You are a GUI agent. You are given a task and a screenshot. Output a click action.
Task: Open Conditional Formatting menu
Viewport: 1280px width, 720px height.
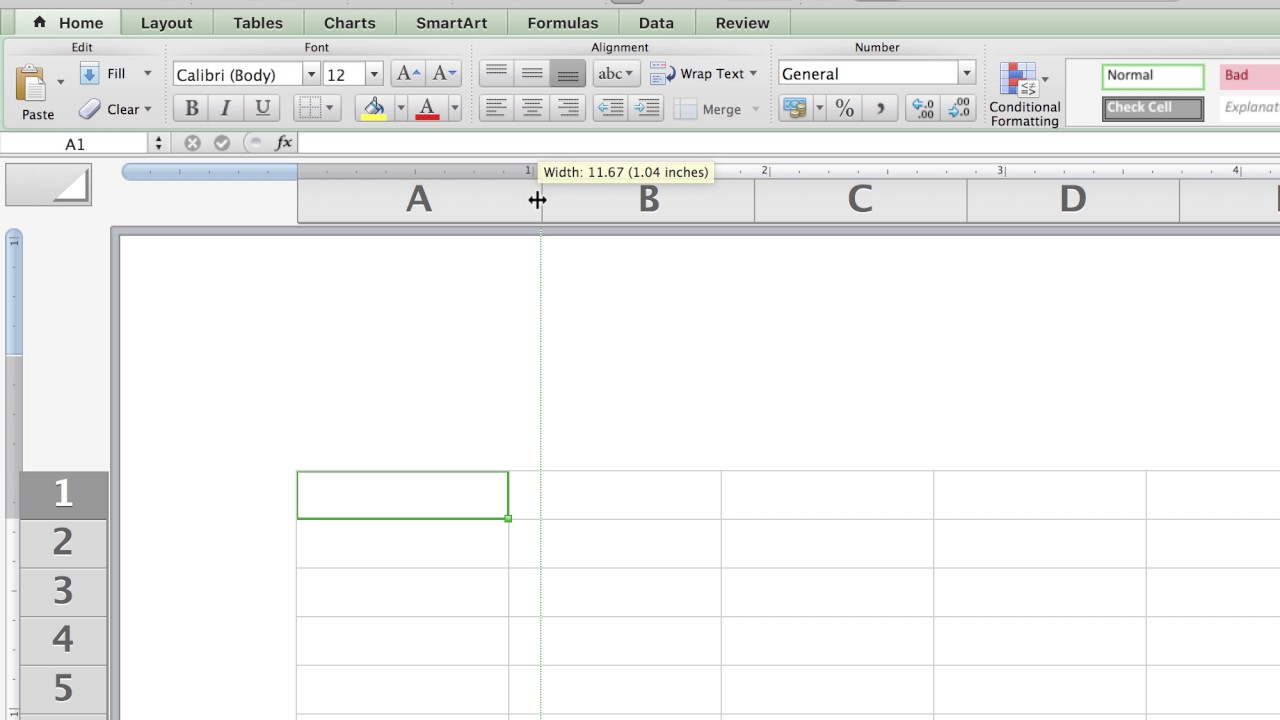coord(1024,94)
